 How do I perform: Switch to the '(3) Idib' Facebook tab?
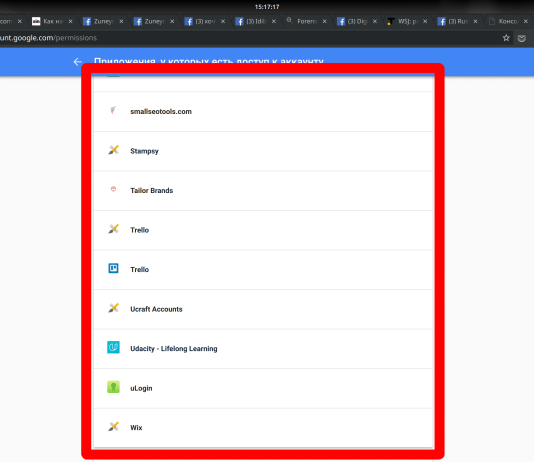point(255,21)
